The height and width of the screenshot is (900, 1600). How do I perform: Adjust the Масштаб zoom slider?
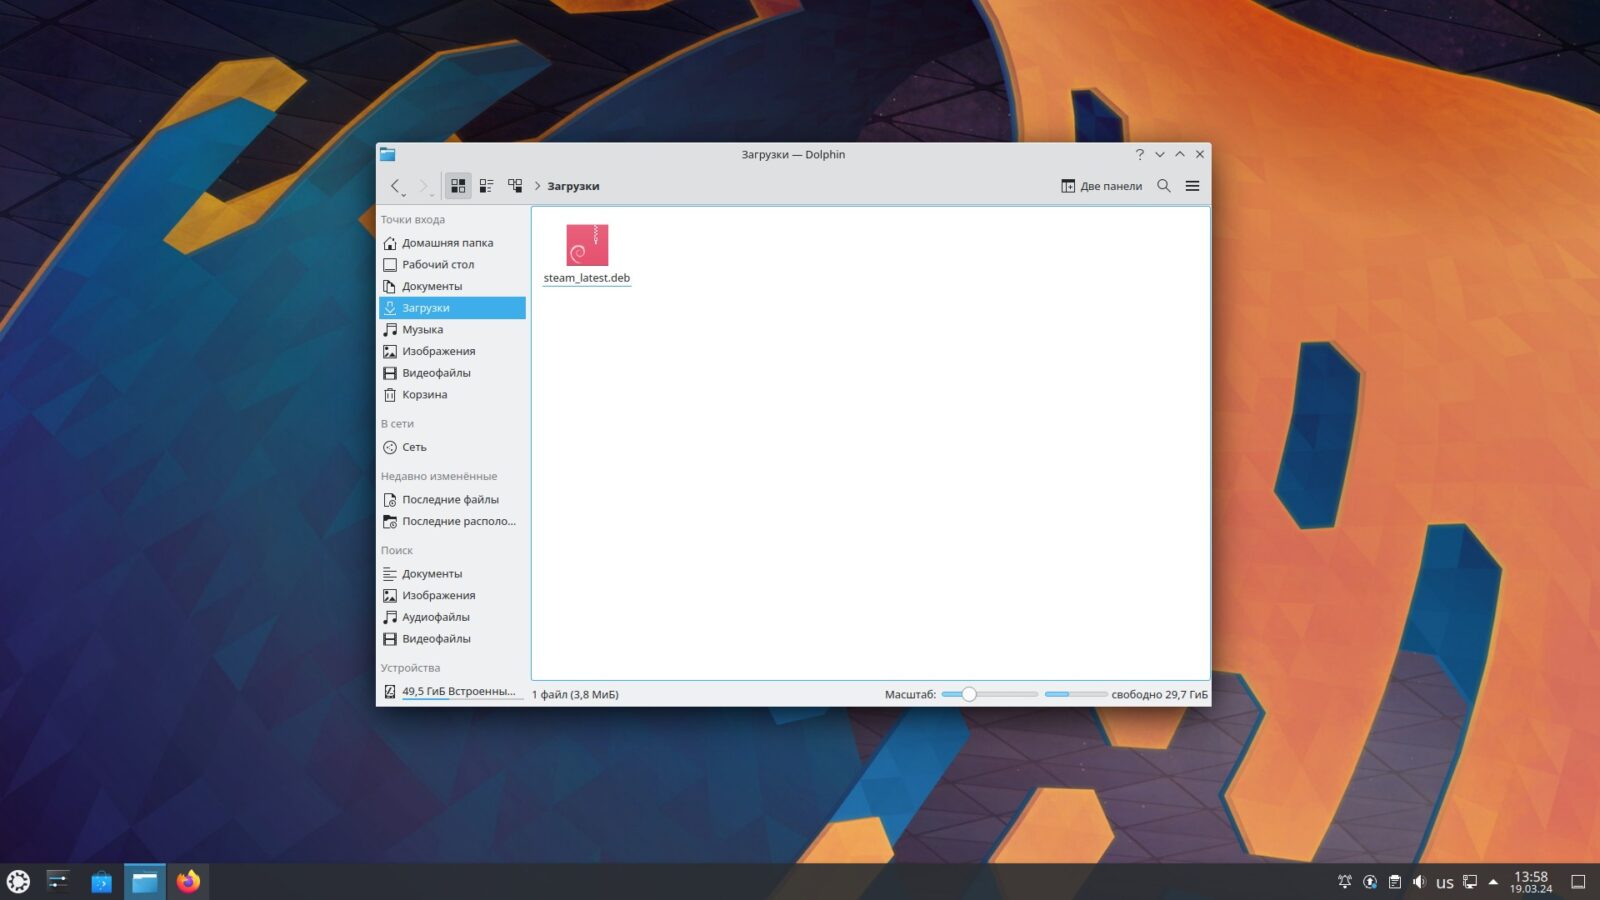pos(968,693)
